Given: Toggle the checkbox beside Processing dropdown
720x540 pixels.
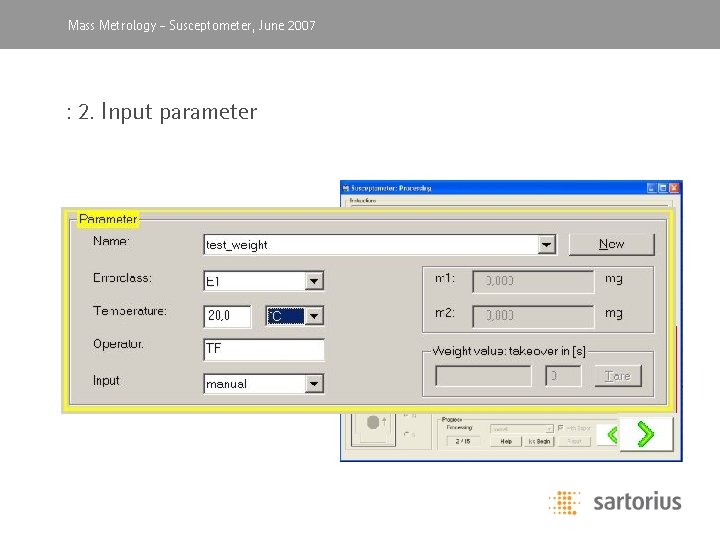Looking at the screenshot, I should [560, 428].
